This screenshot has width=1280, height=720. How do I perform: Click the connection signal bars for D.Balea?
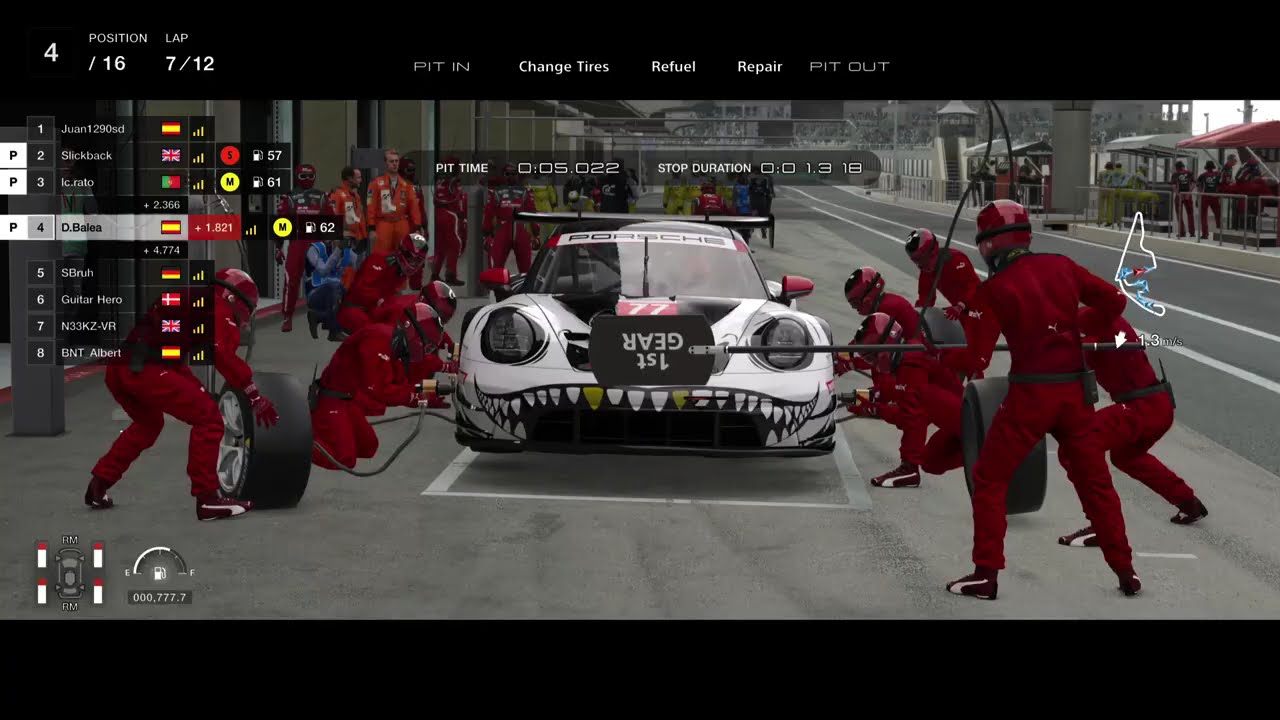[251, 229]
